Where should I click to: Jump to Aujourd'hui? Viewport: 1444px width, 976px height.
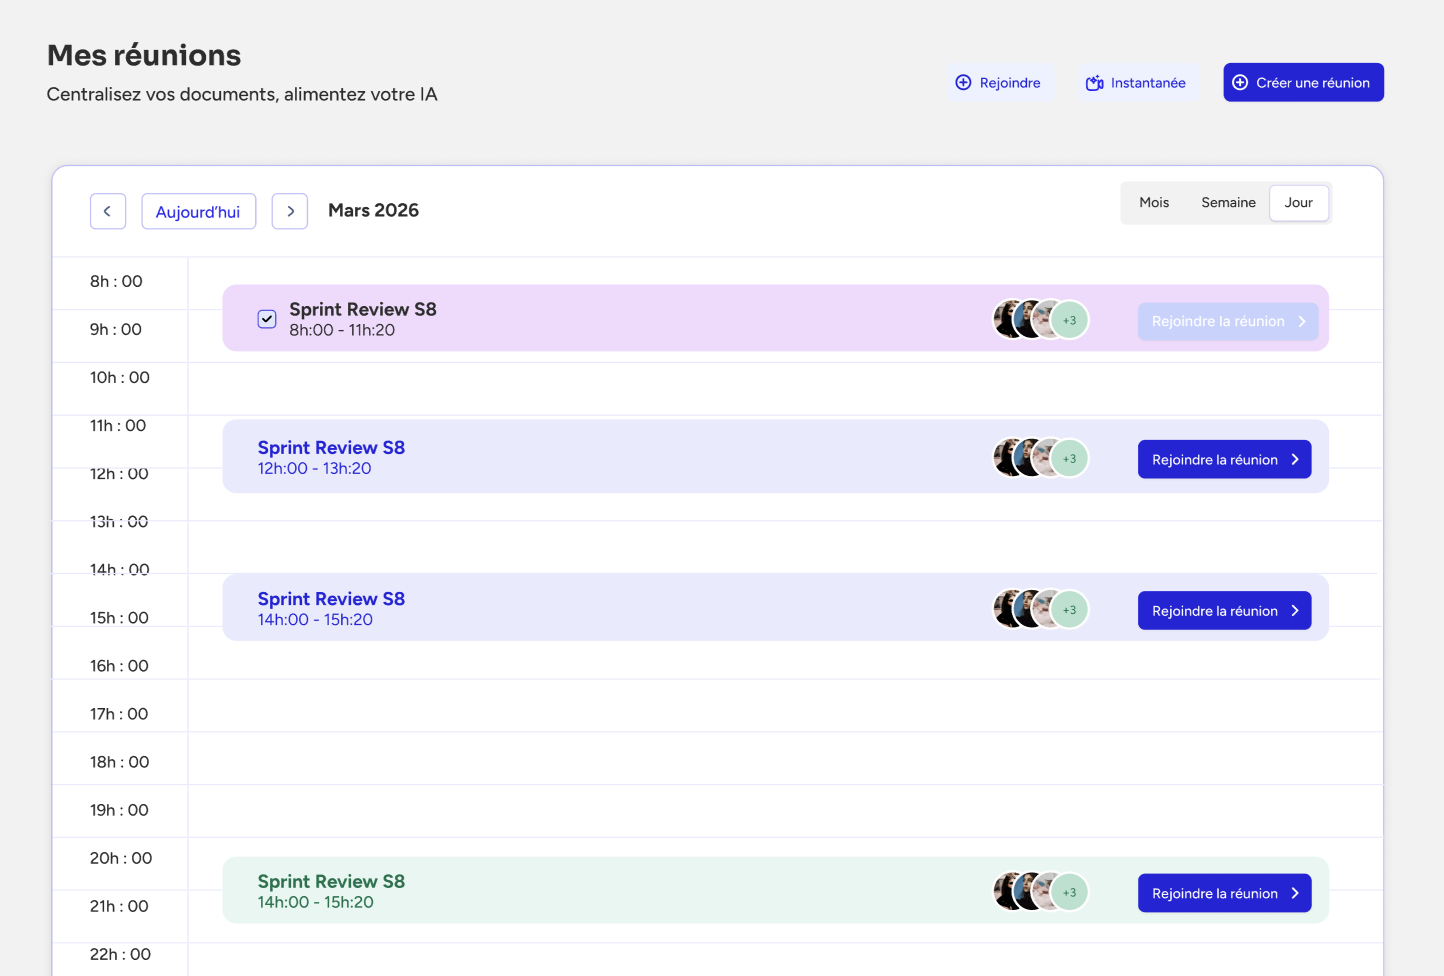click(x=198, y=211)
